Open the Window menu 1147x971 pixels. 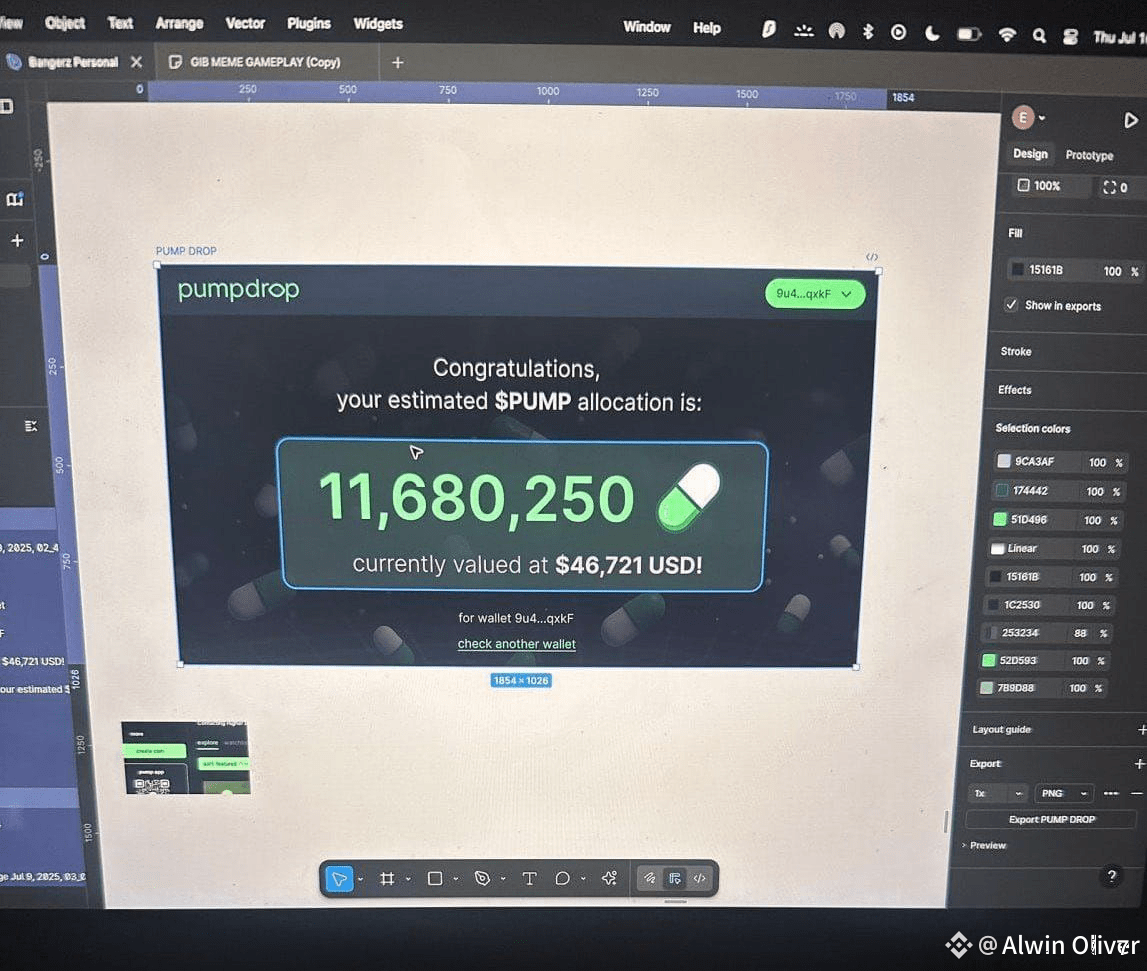pyautogui.click(x=647, y=27)
